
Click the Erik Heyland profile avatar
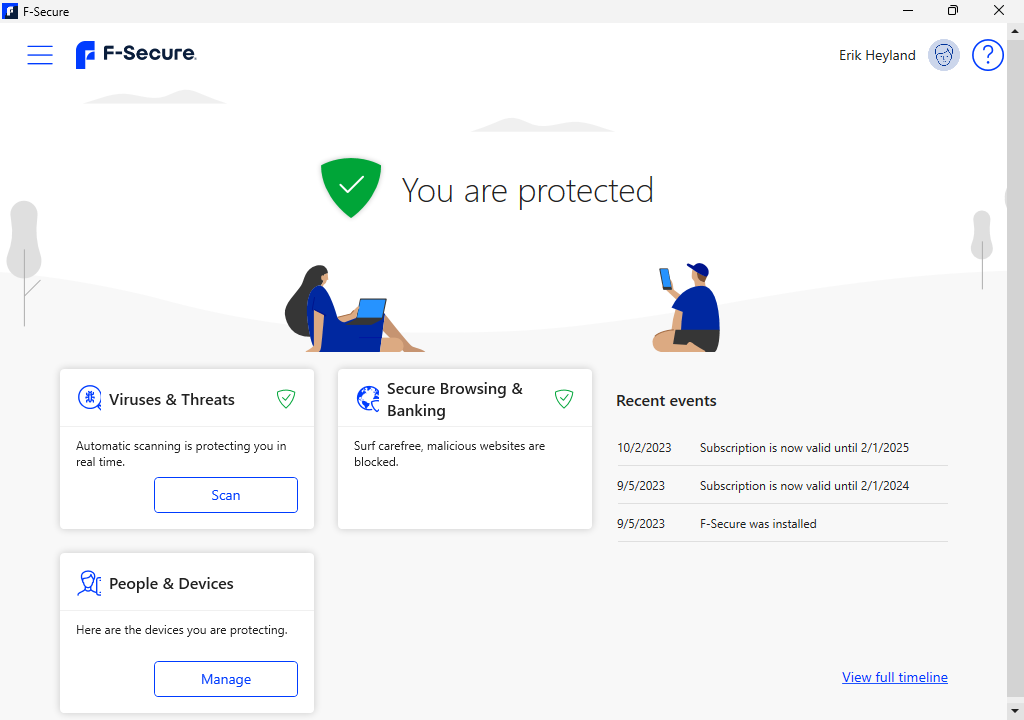(943, 55)
